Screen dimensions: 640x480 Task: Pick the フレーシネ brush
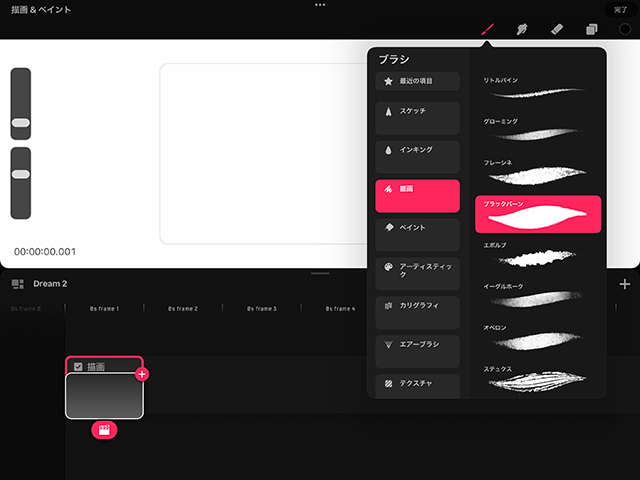point(539,172)
